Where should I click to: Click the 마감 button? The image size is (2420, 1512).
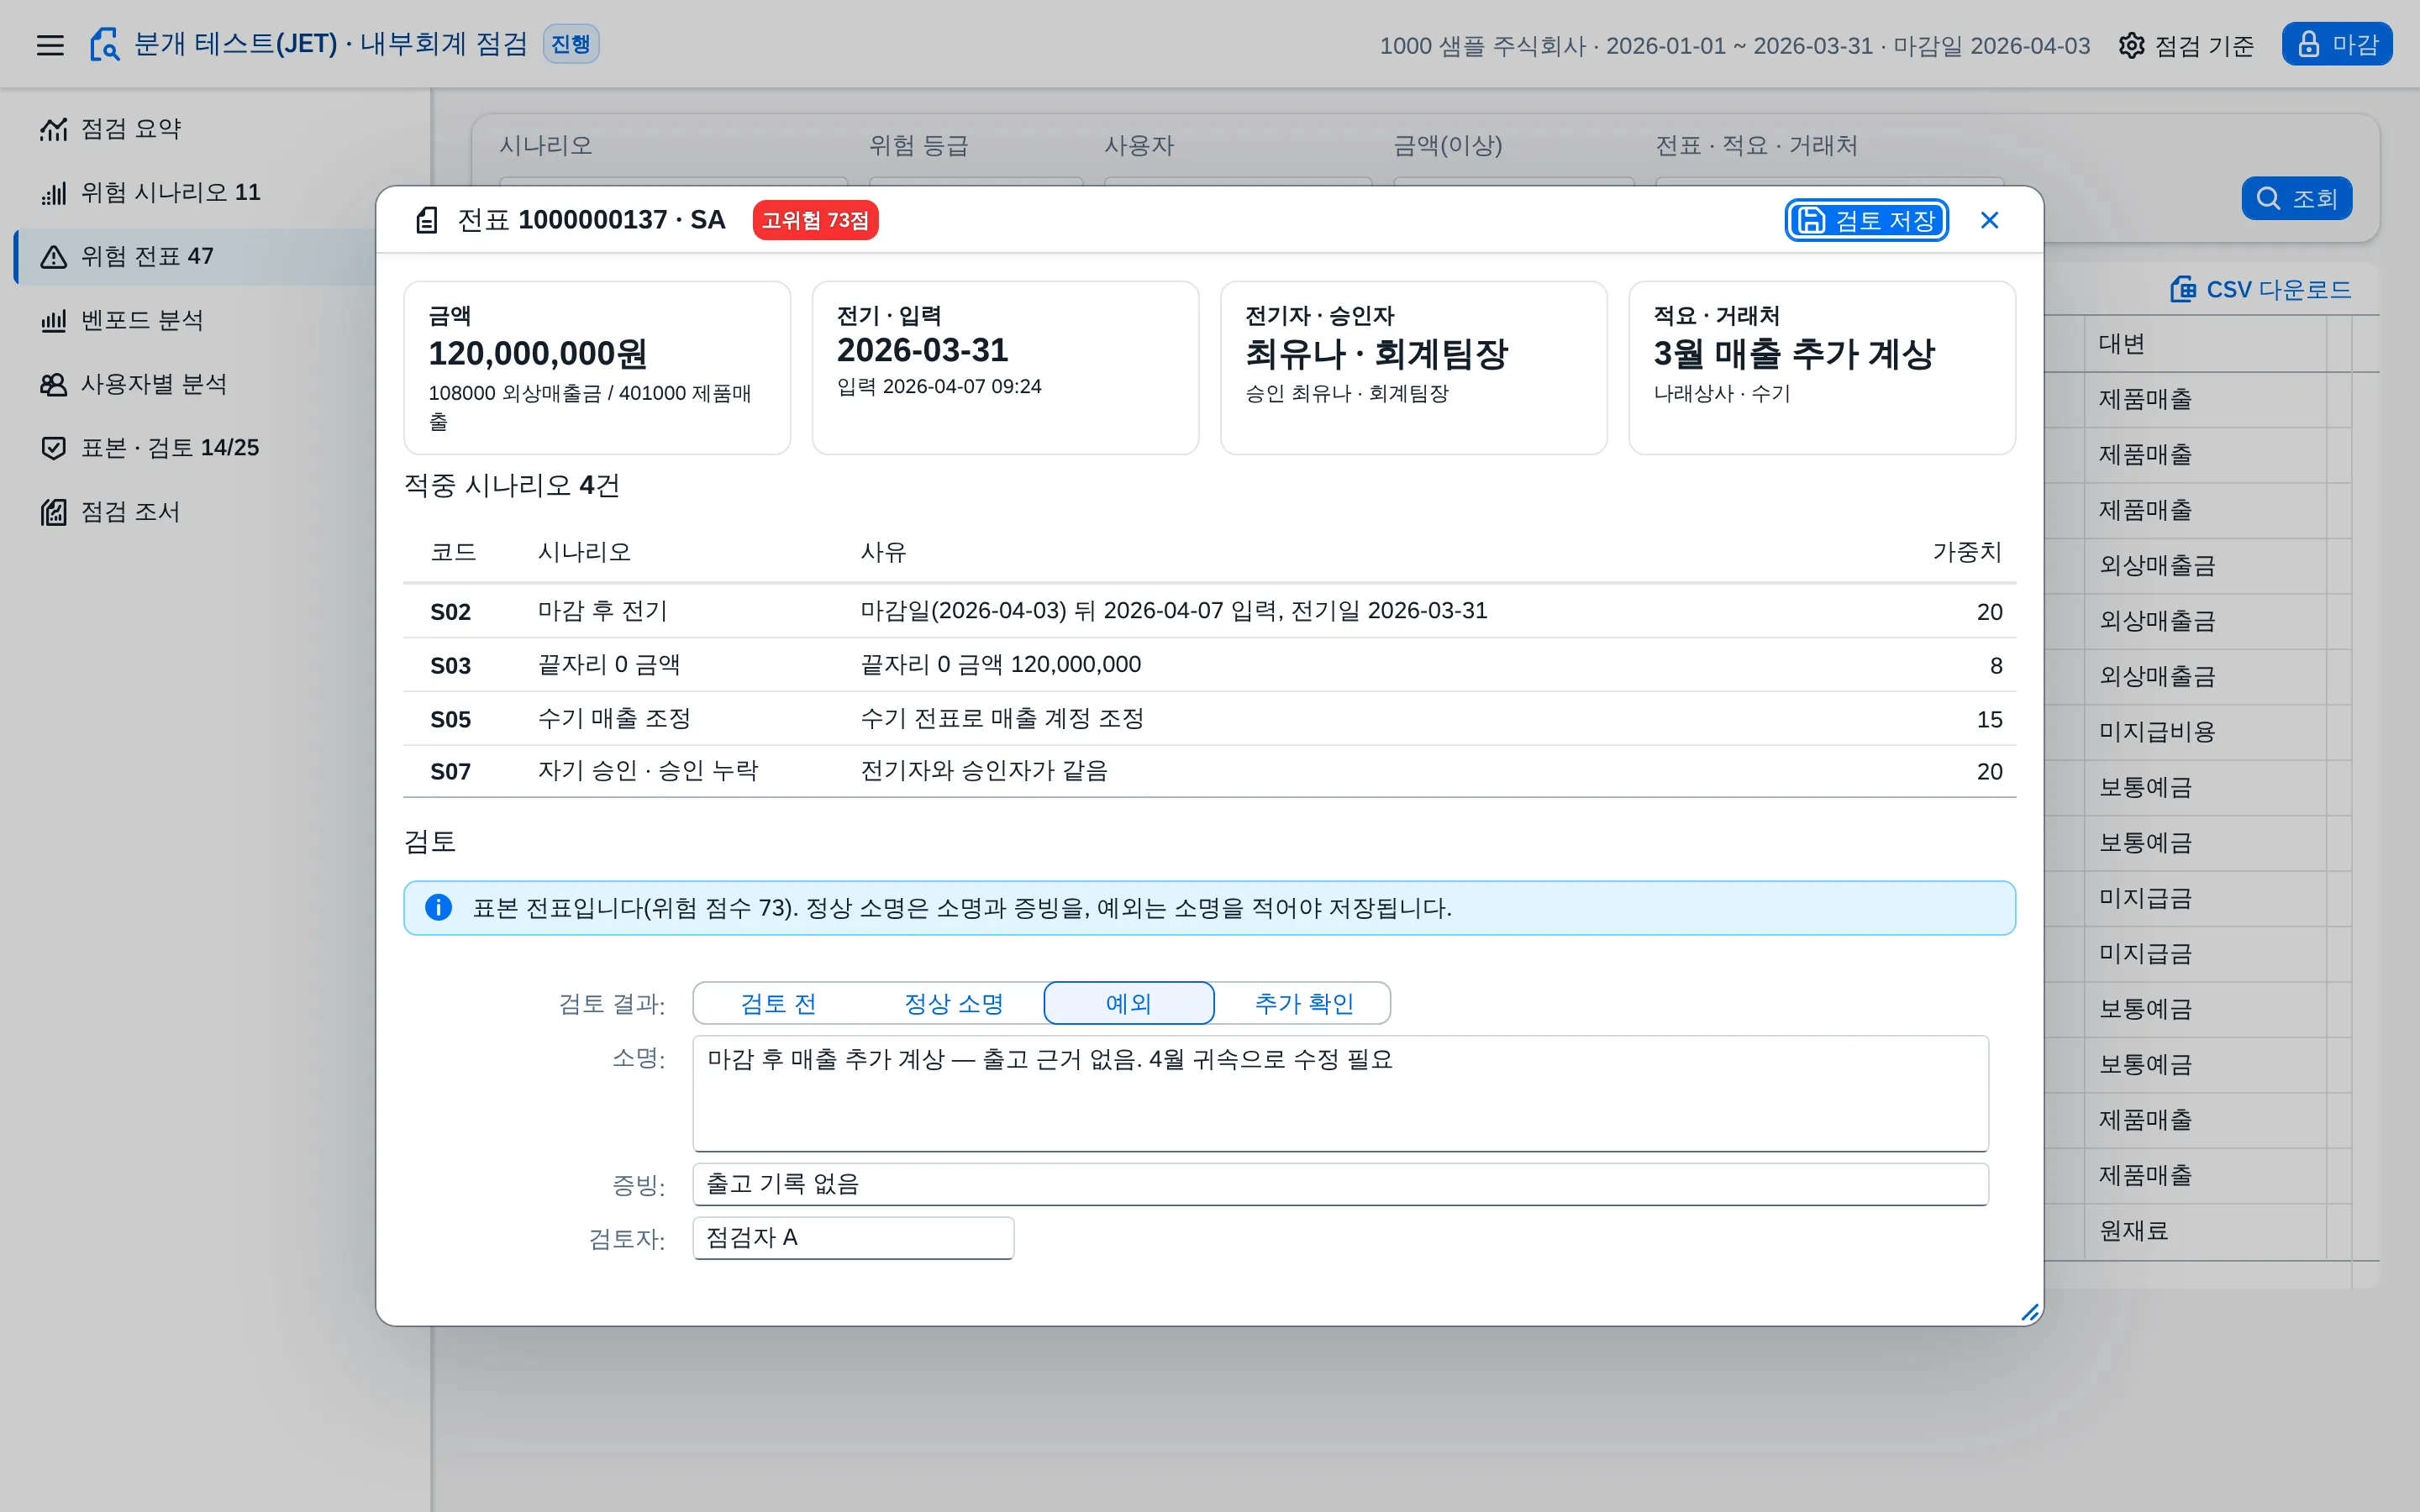[2336, 45]
